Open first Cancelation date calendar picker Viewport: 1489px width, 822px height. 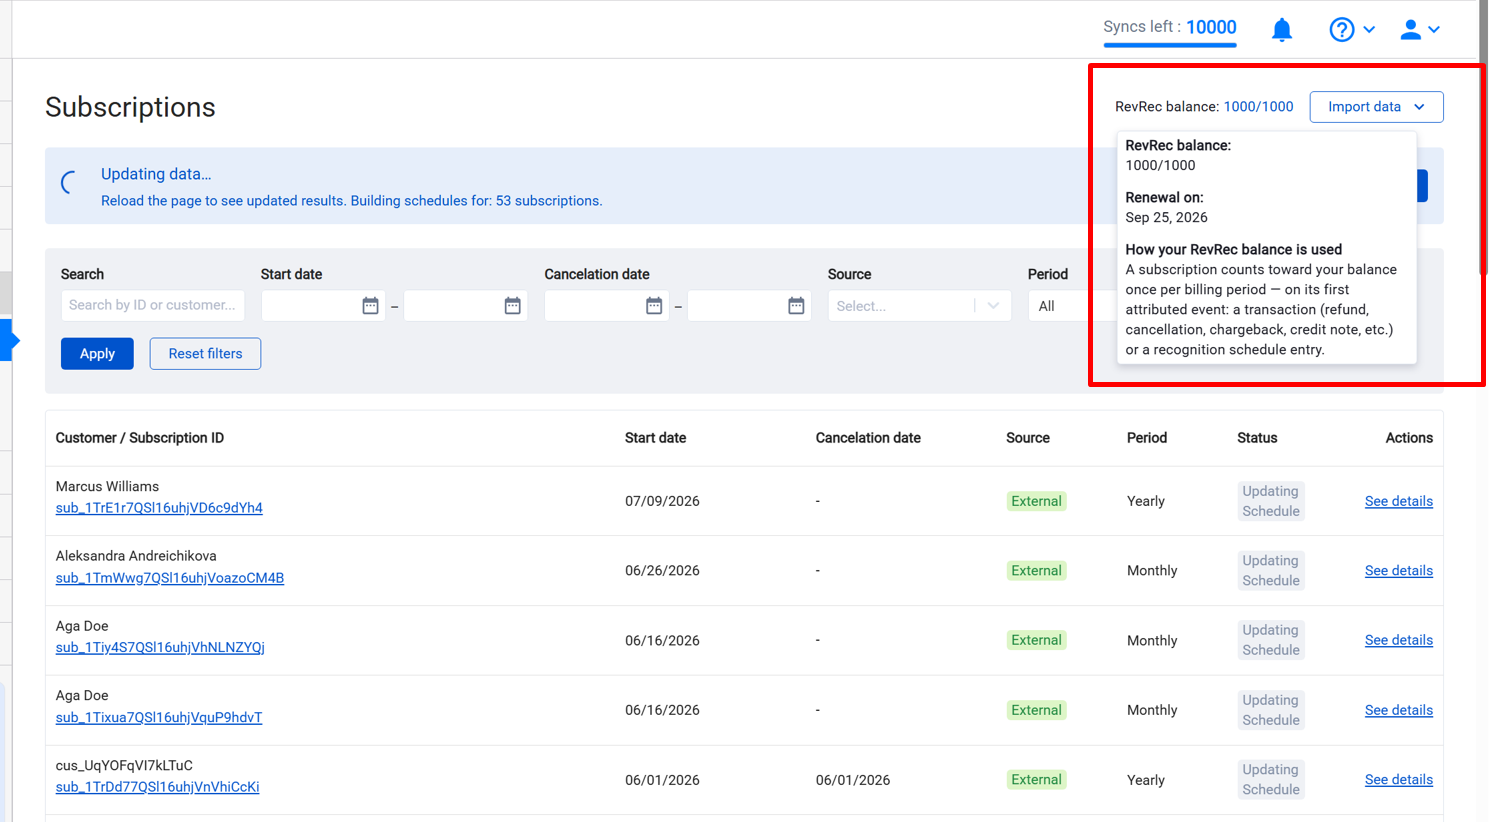click(x=654, y=306)
